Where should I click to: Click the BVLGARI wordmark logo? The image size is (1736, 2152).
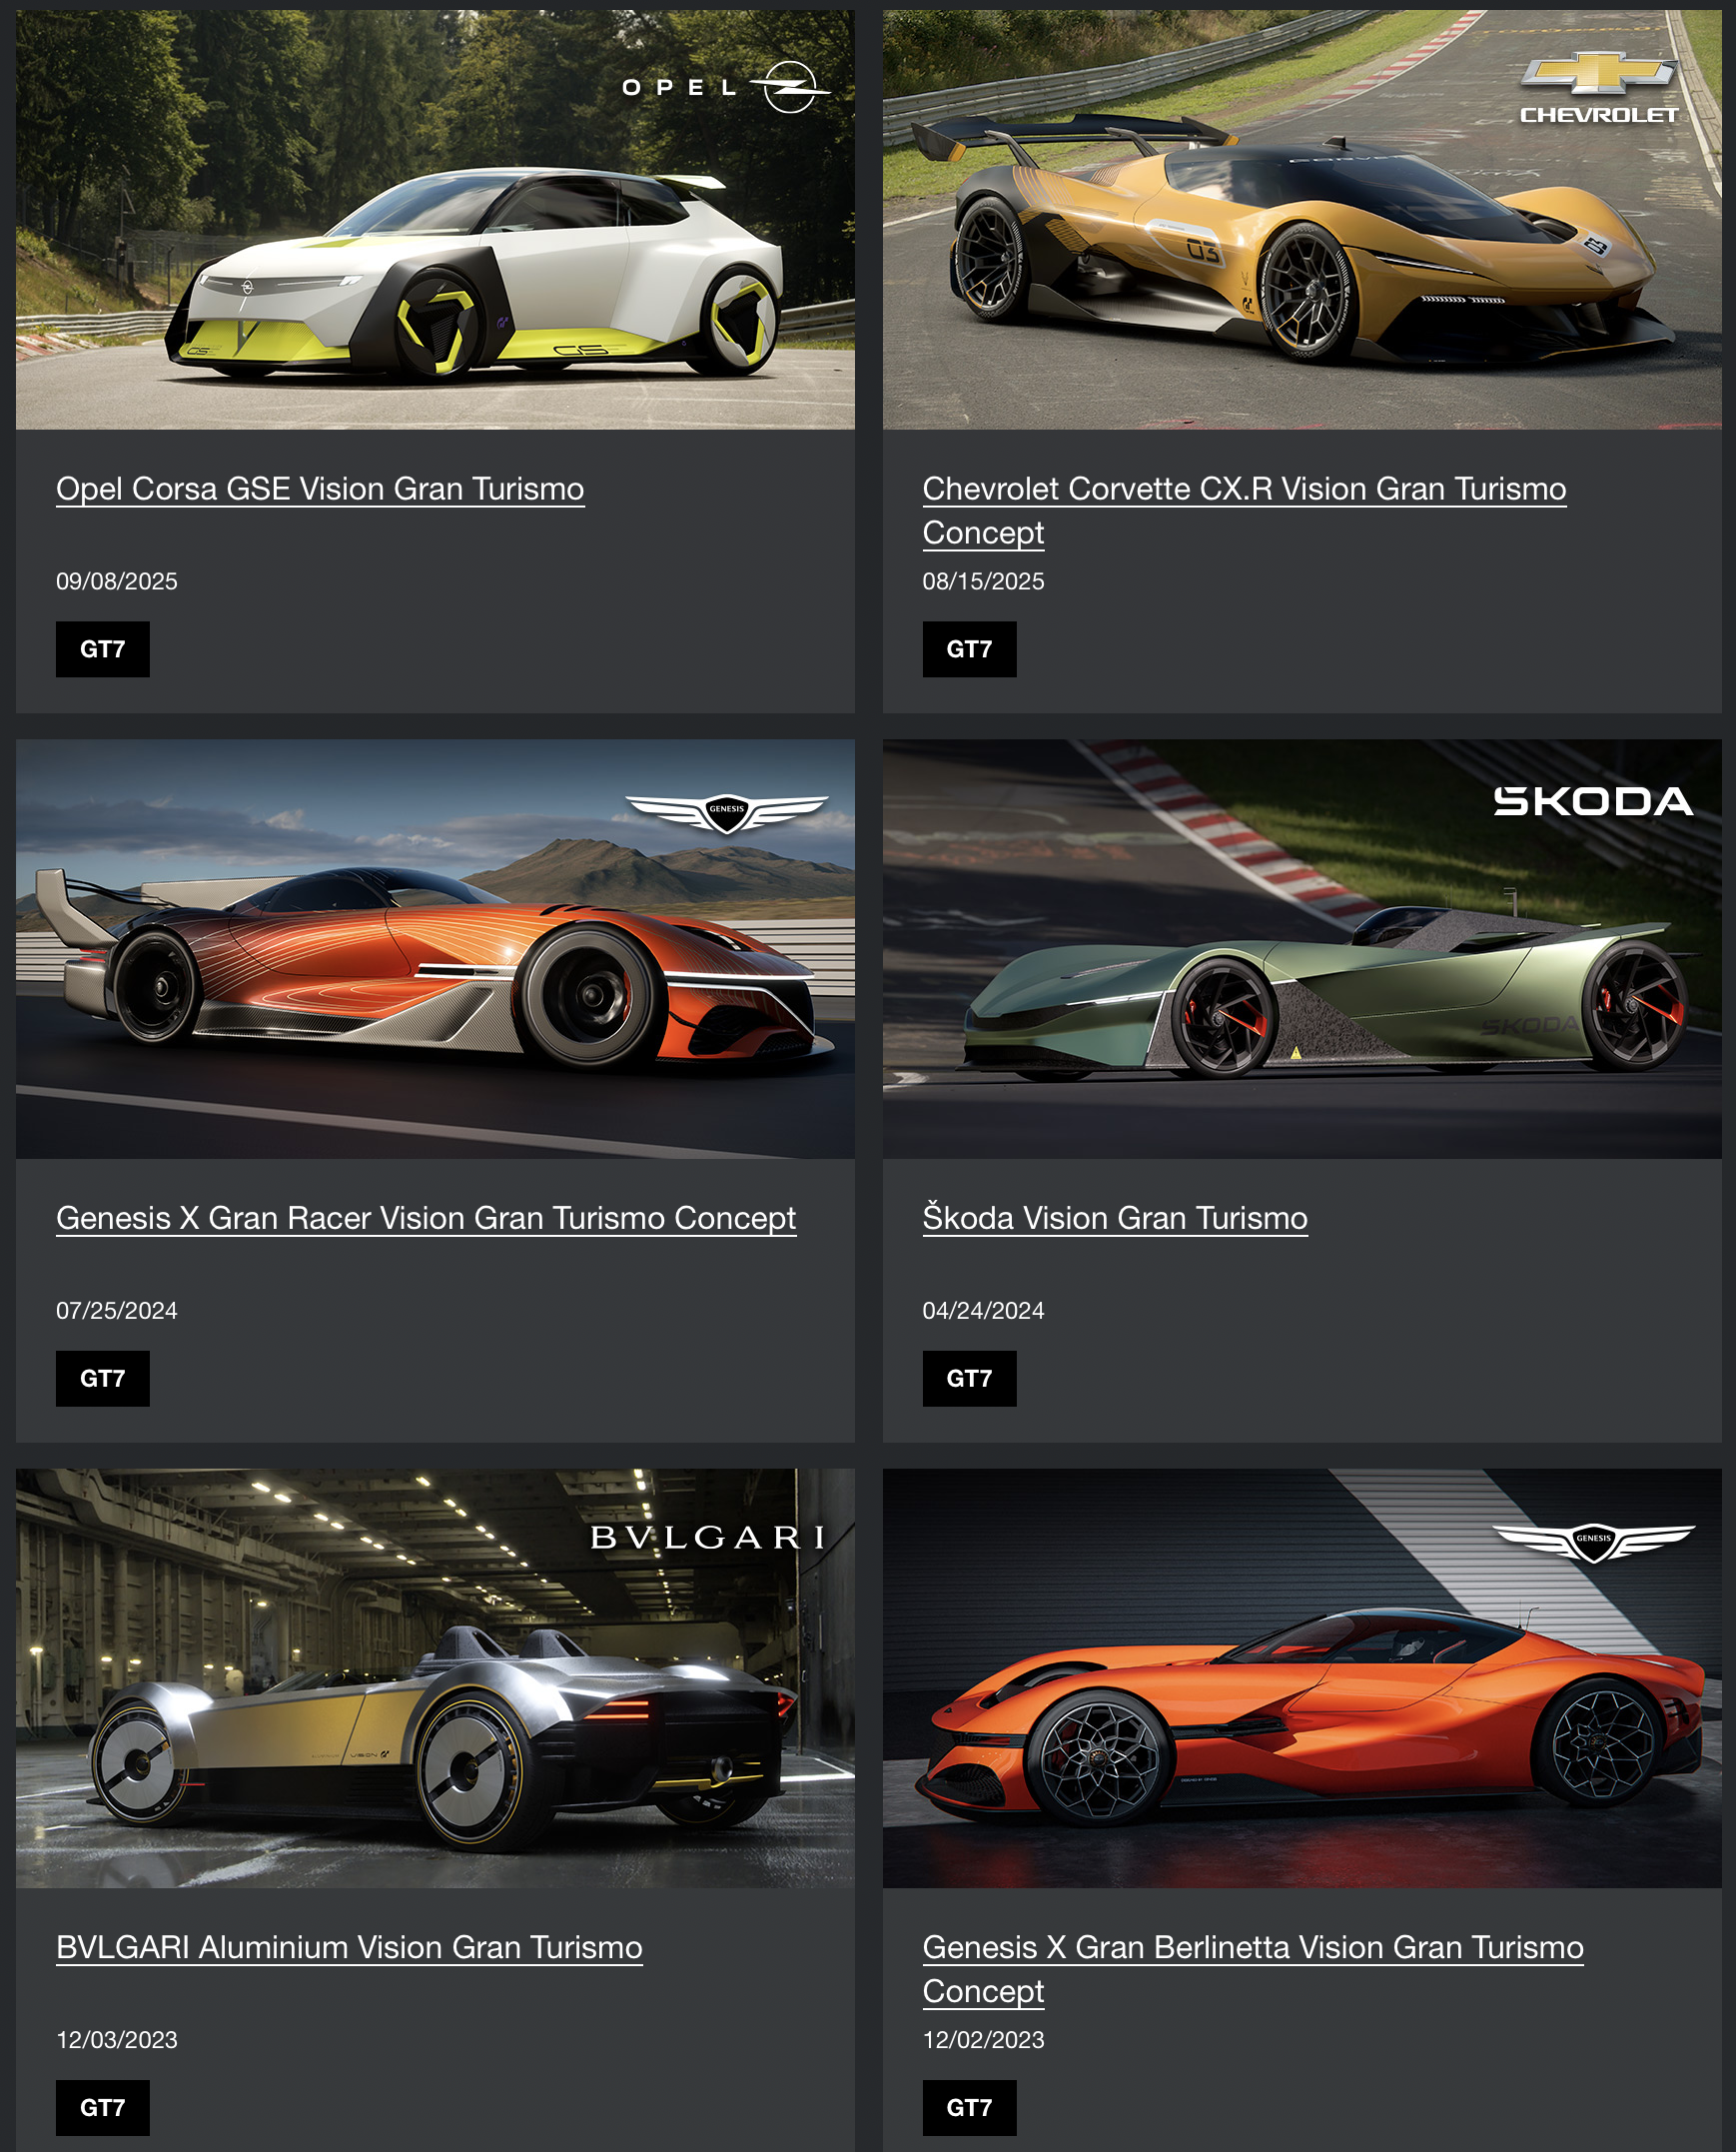pos(708,1537)
